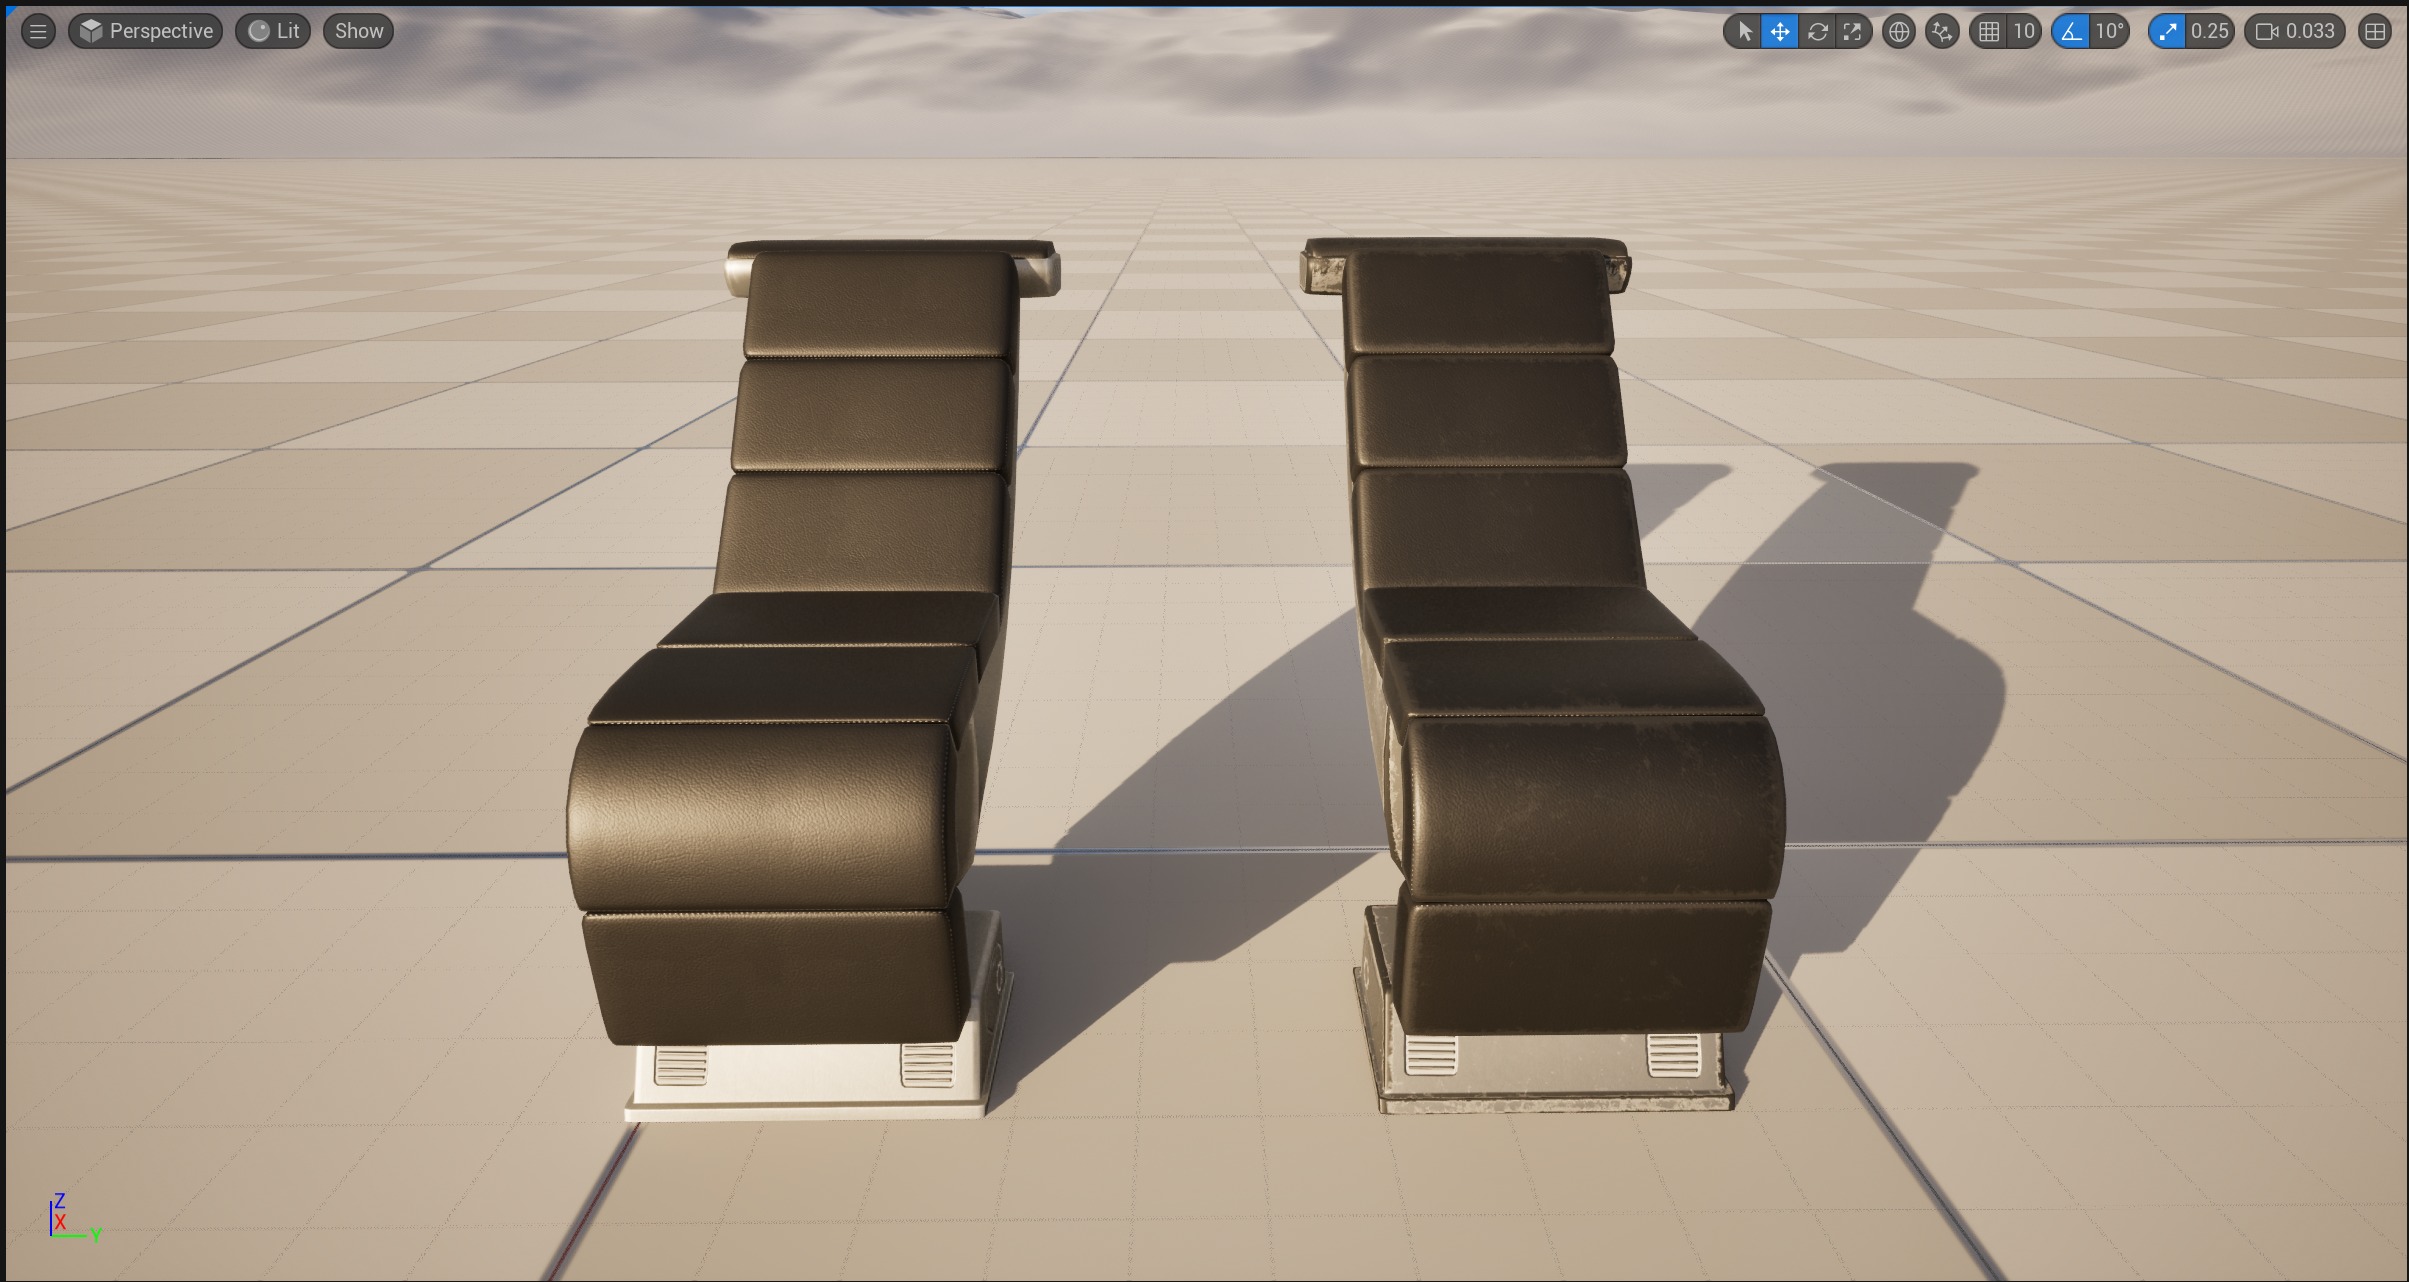Toggle world or local coordinate system globe
2409x1282 pixels.
(x=1898, y=31)
